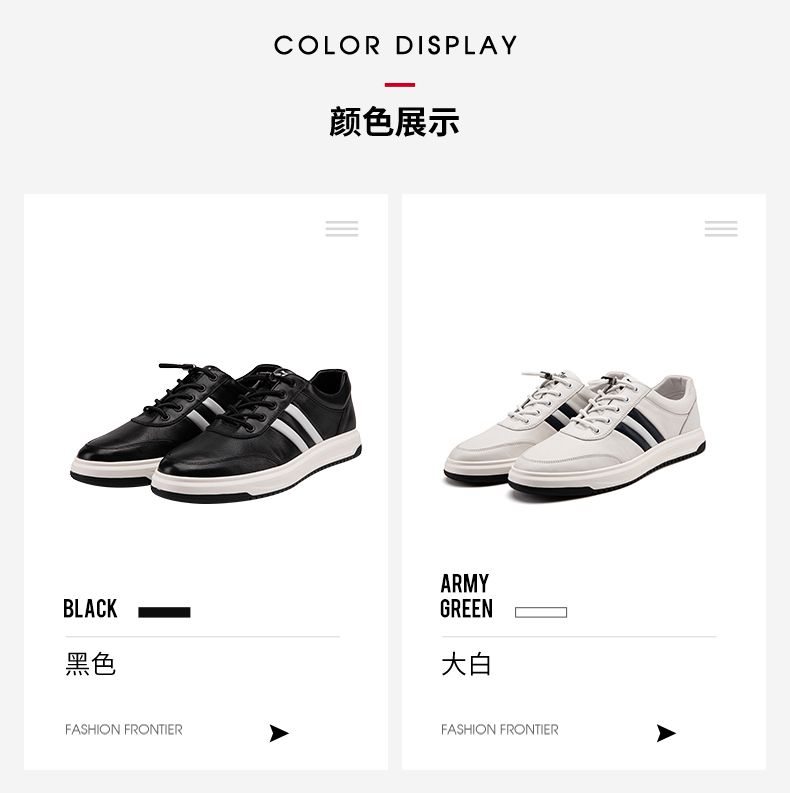790x793 pixels.
Task: Click the COLOR DISPLAY heading
Action: tap(396, 45)
